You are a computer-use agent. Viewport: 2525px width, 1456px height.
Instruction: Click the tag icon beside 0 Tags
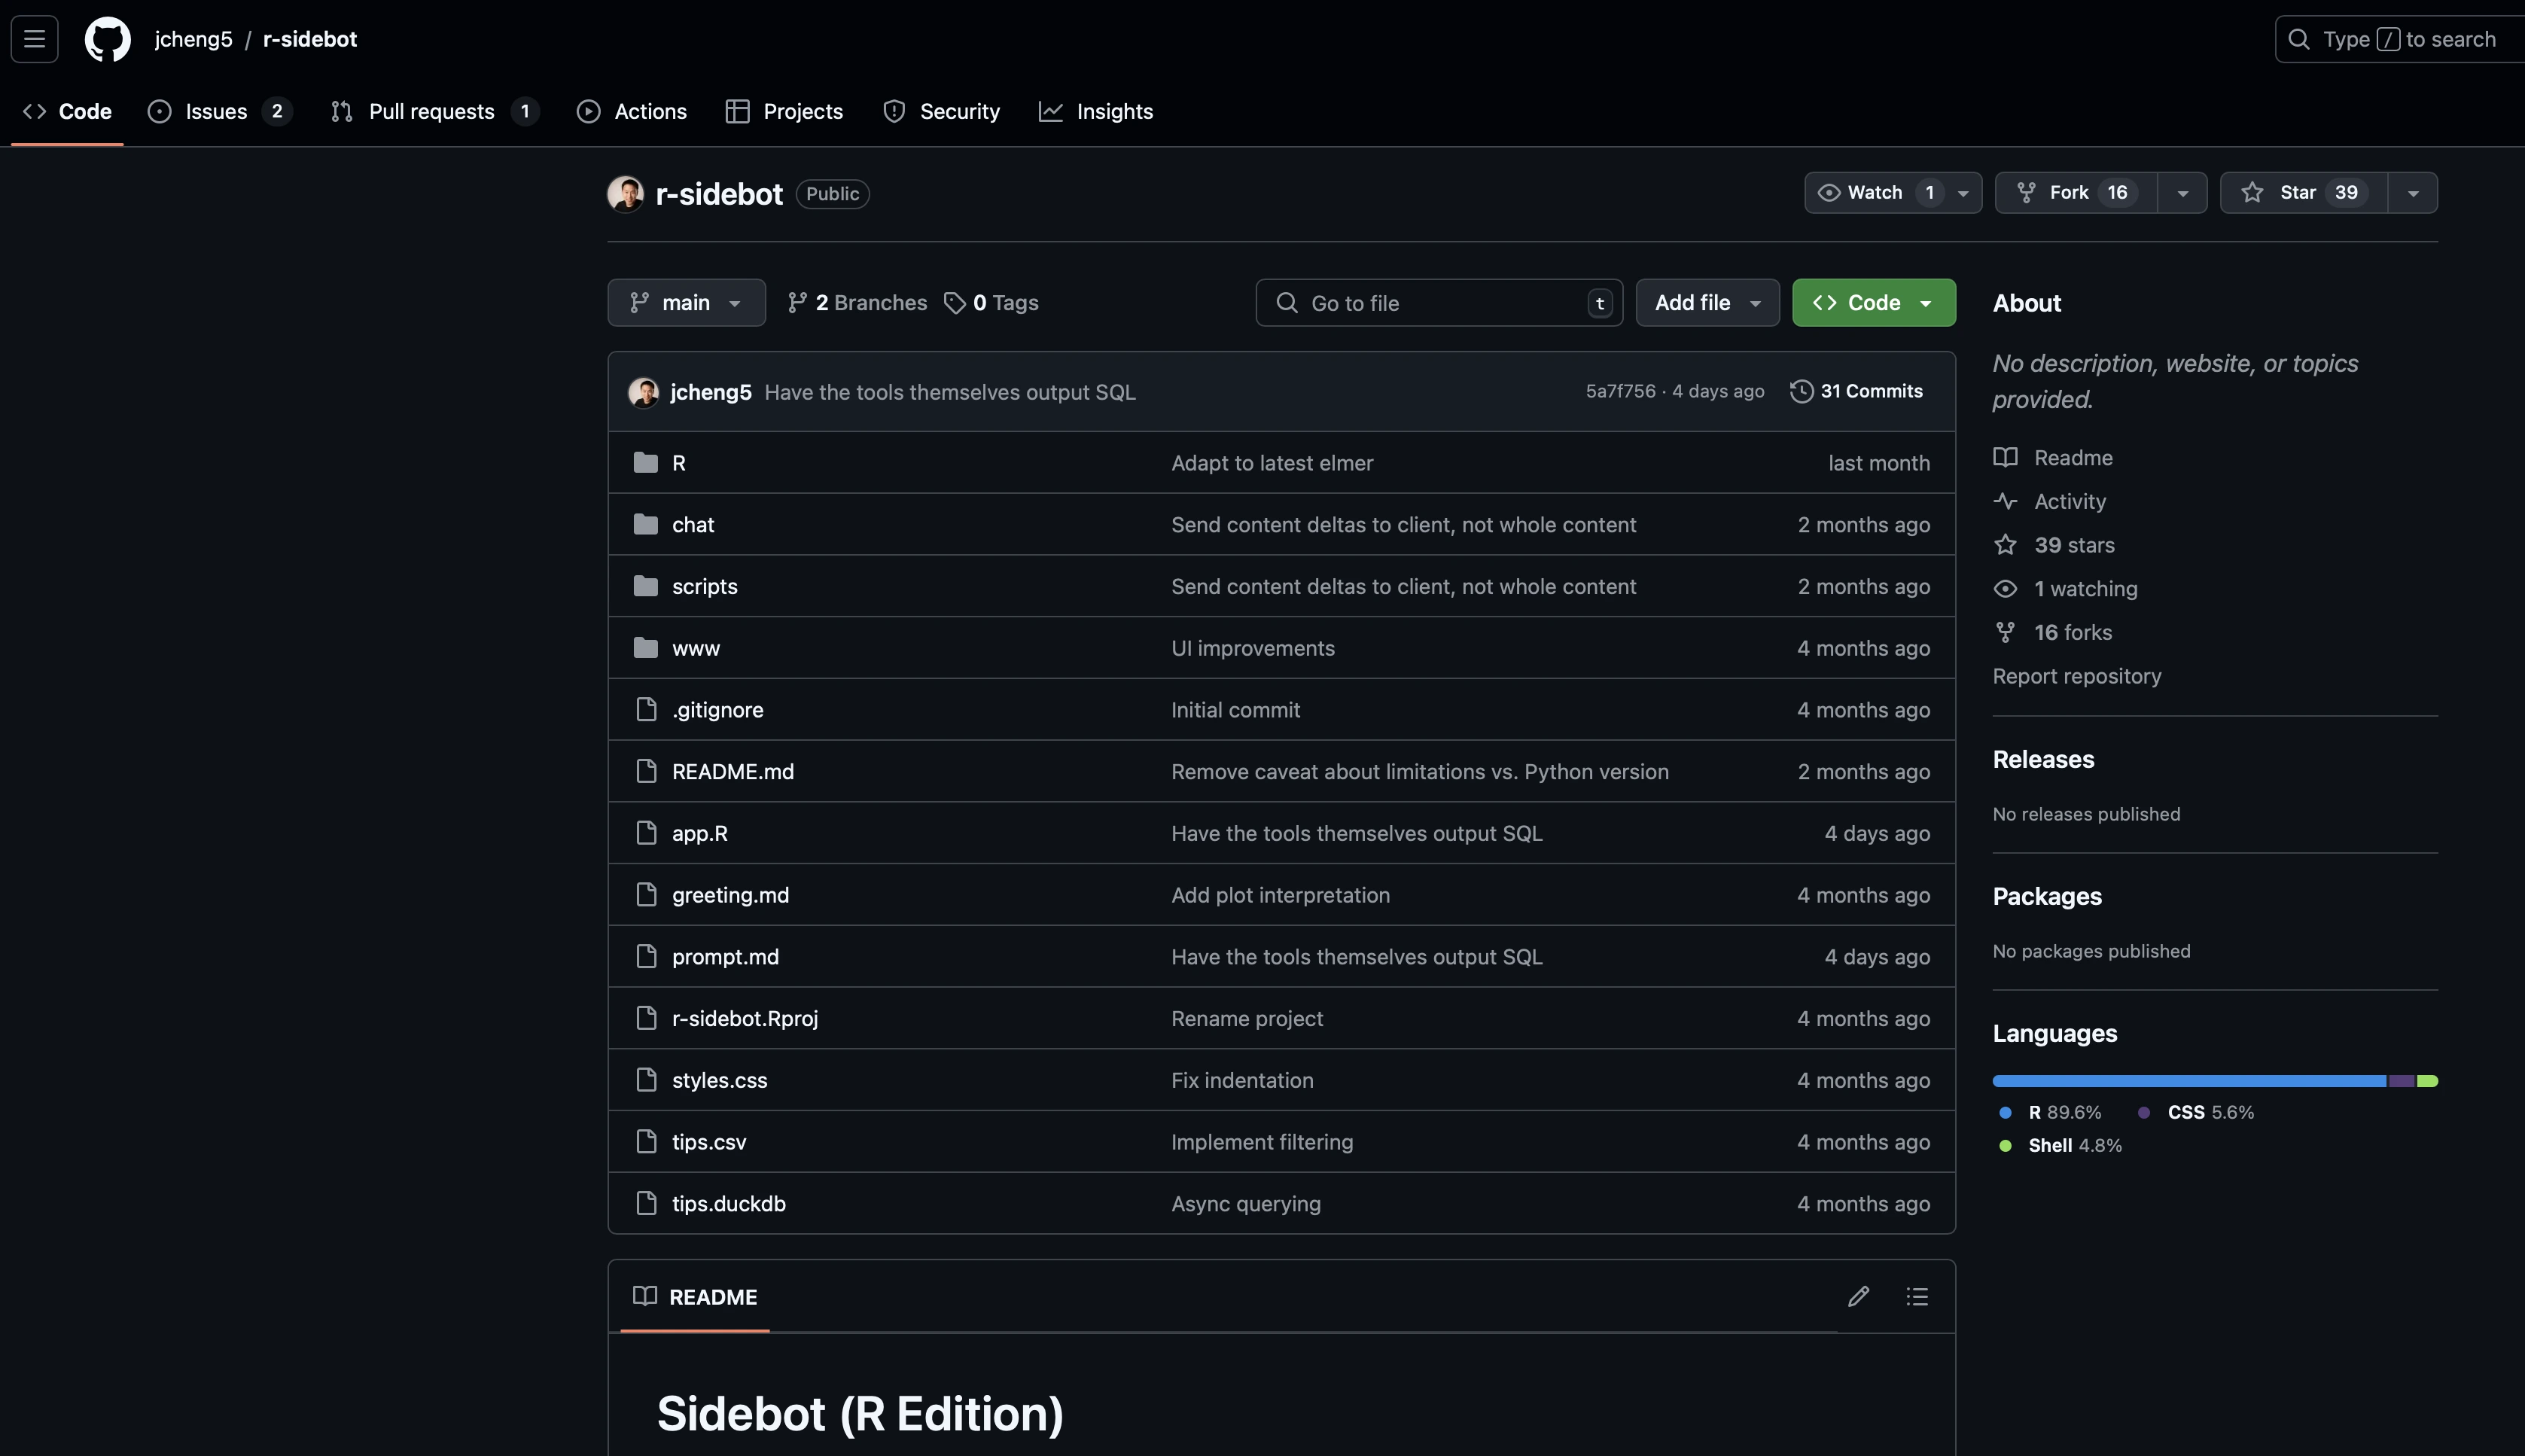pos(955,303)
